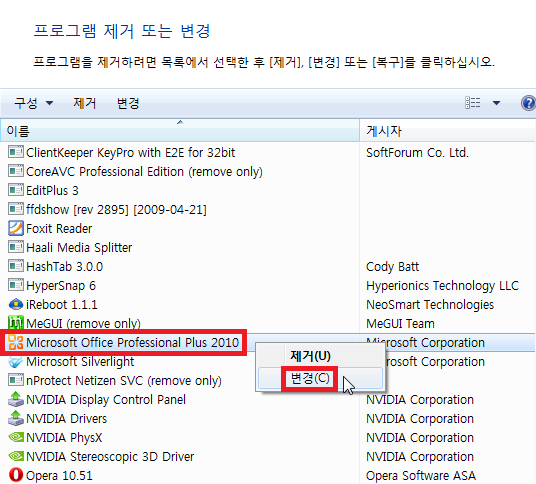
Task: Click the nProtect Netizen SVC icon
Action: click(x=16, y=380)
